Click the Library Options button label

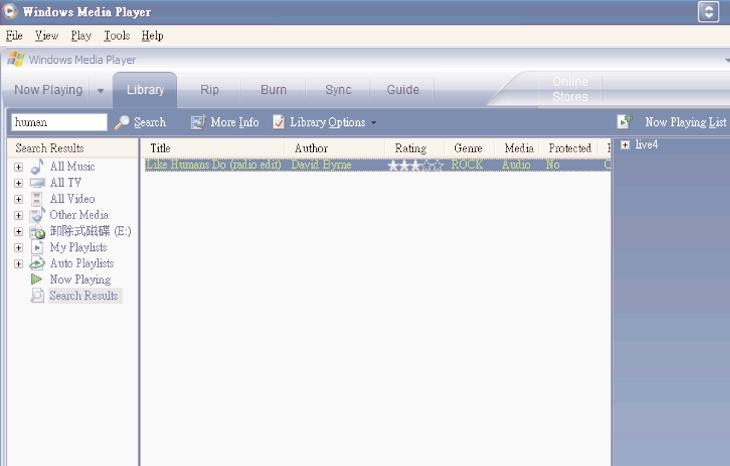327,122
